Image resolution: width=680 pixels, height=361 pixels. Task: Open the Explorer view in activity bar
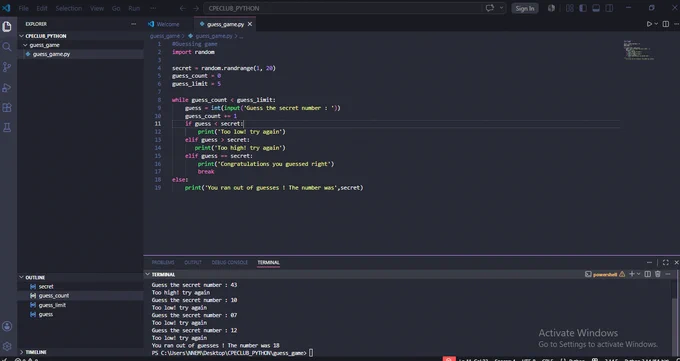(x=7, y=26)
